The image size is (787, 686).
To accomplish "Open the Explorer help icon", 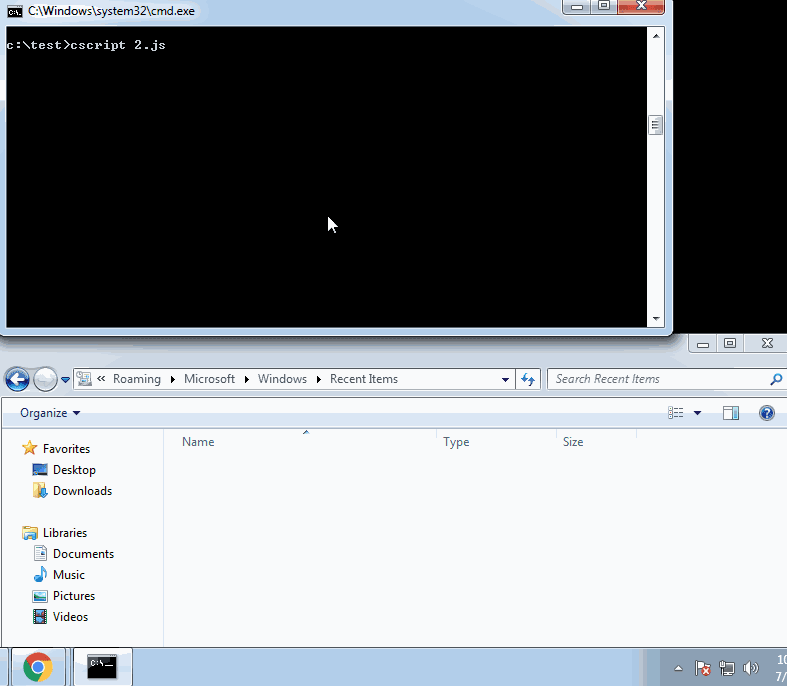I will point(766,413).
